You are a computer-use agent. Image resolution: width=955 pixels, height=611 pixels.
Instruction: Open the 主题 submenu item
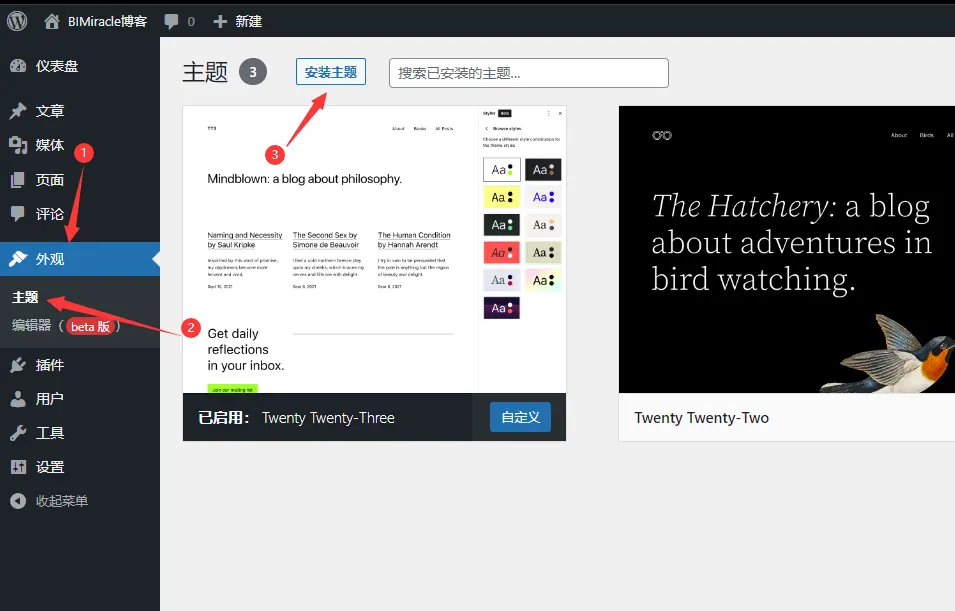pyautogui.click(x=26, y=297)
